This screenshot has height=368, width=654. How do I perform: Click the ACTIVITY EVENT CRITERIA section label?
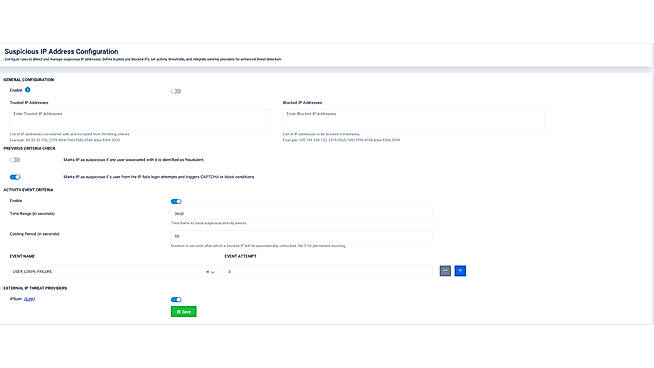(x=28, y=190)
